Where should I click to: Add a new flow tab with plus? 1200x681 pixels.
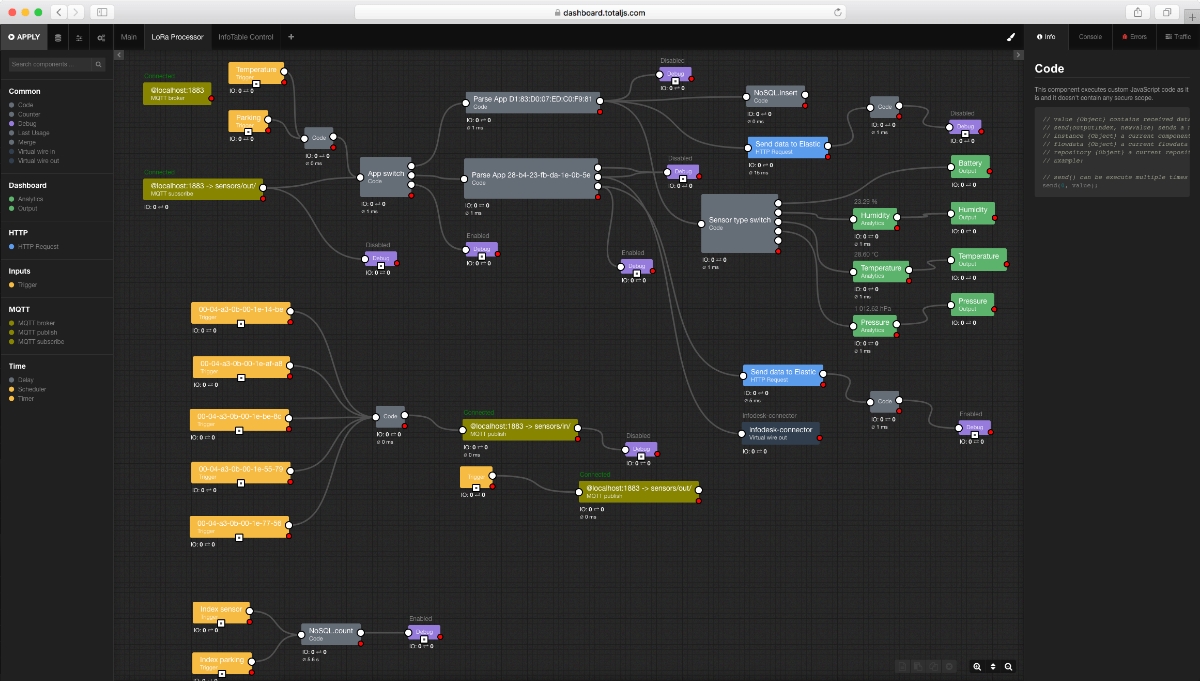click(291, 37)
